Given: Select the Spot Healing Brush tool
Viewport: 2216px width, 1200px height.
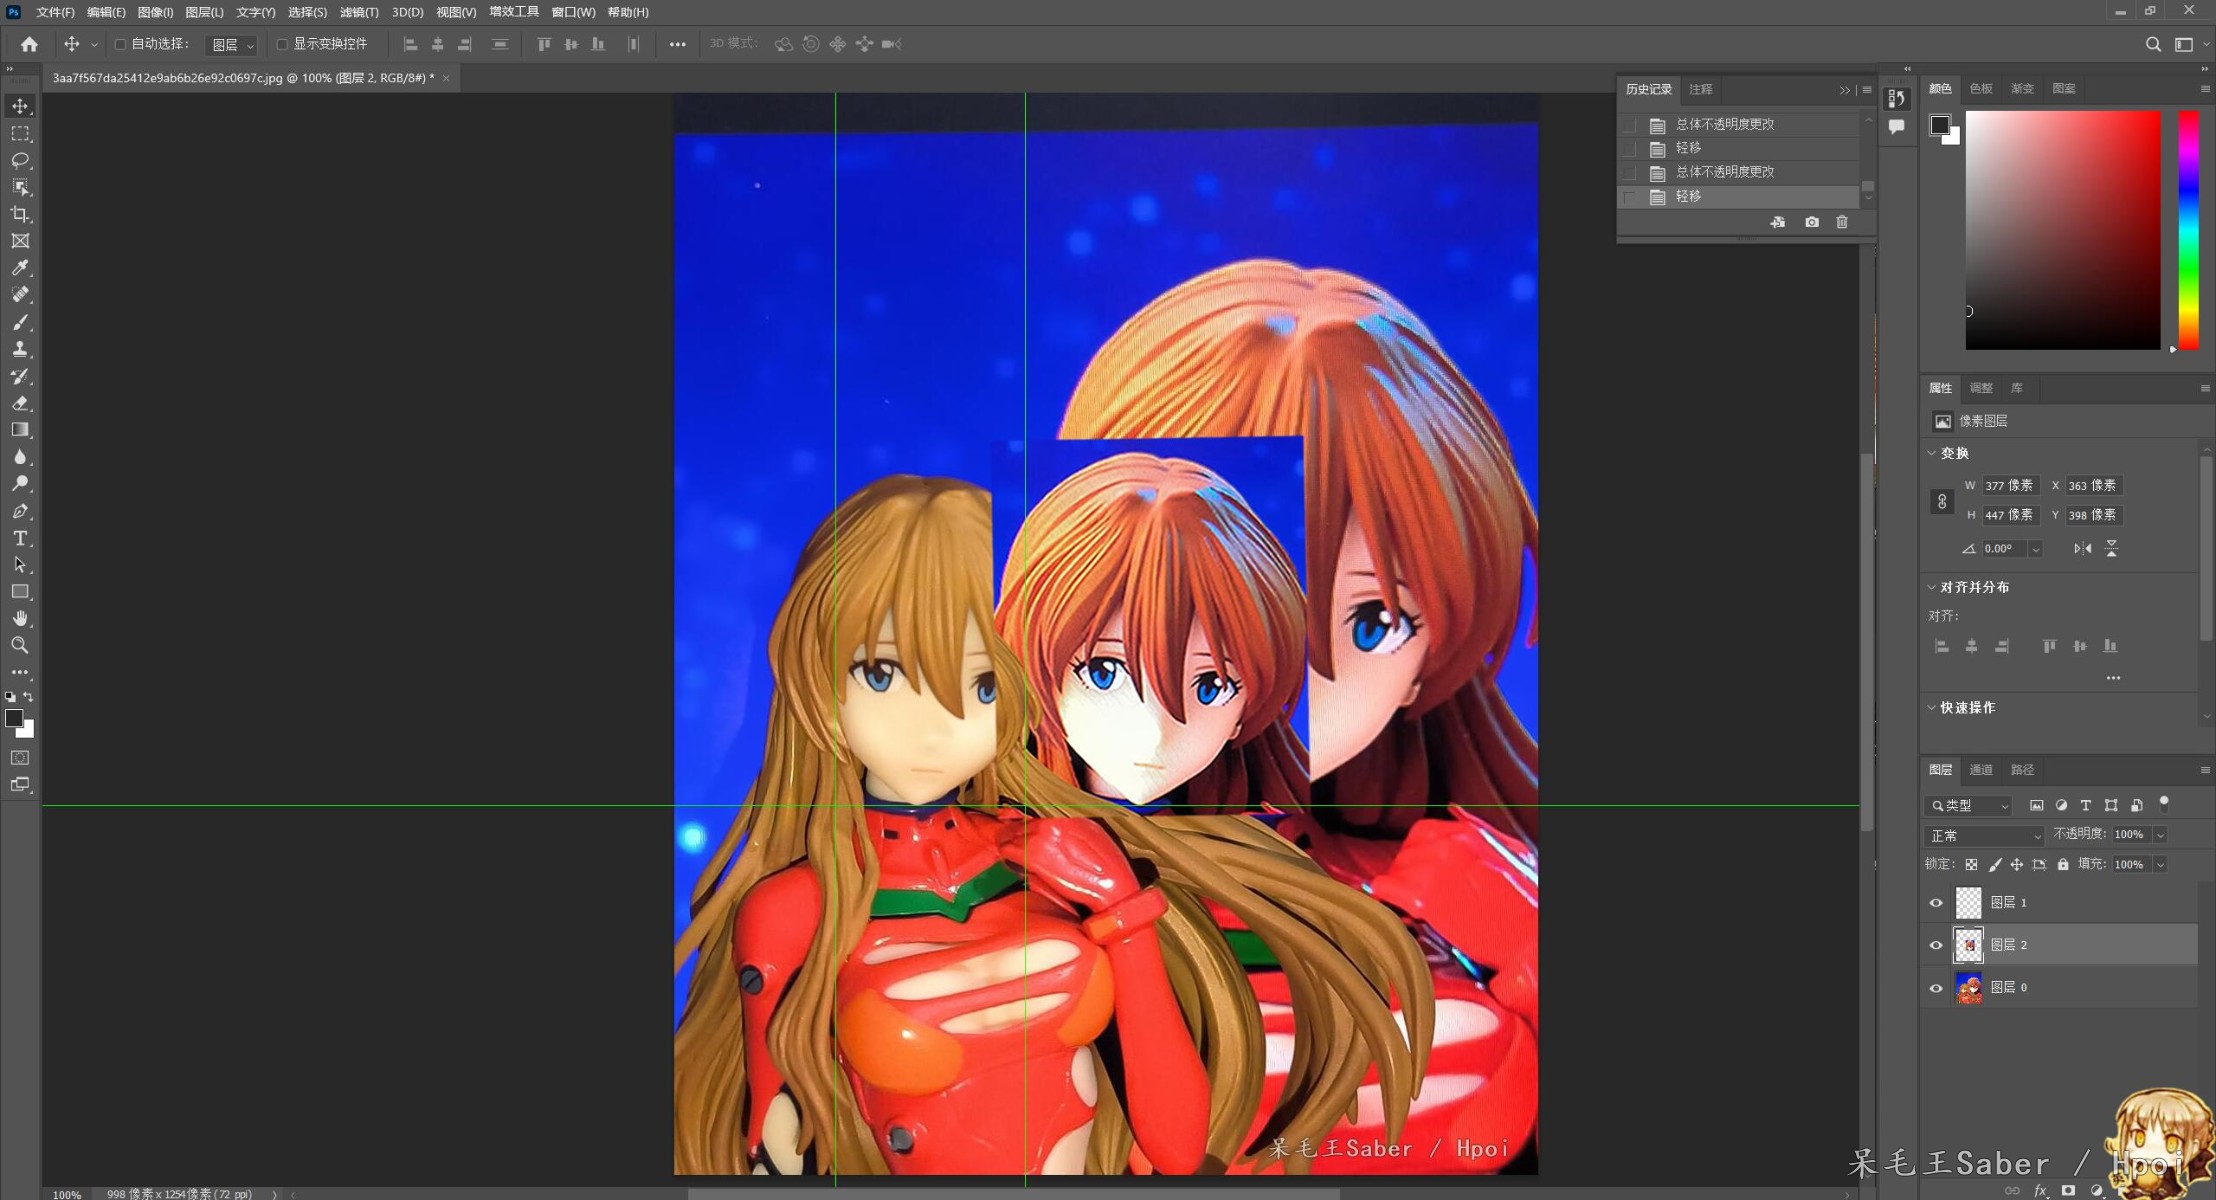Looking at the screenshot, I should coord(20,295).
